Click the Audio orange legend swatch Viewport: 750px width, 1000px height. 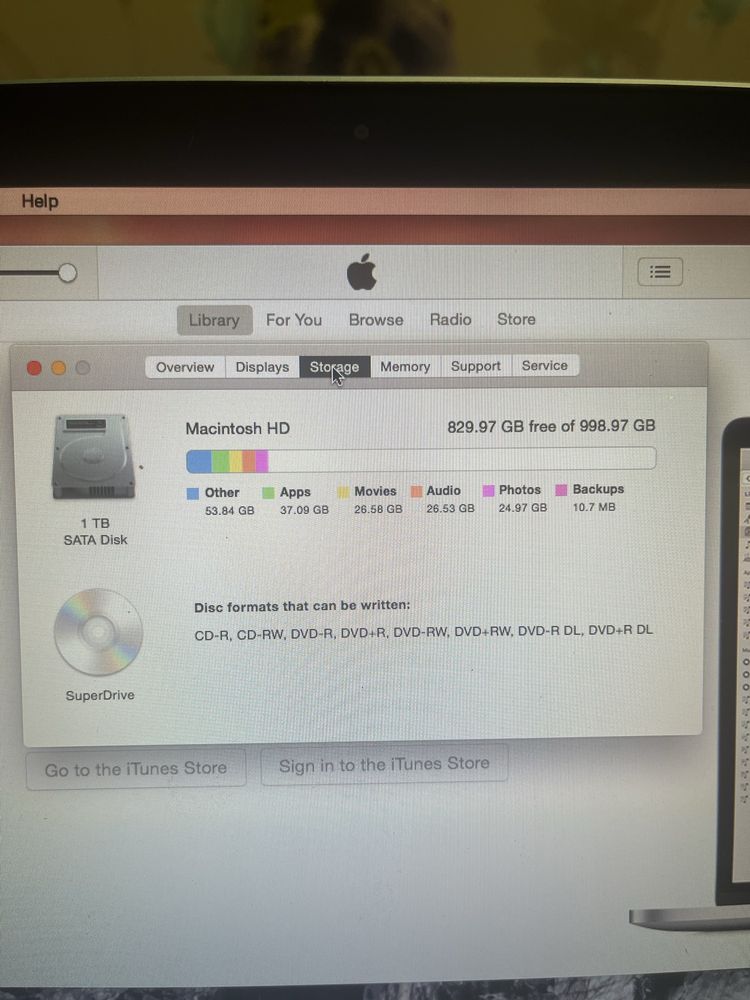[416, 491]
